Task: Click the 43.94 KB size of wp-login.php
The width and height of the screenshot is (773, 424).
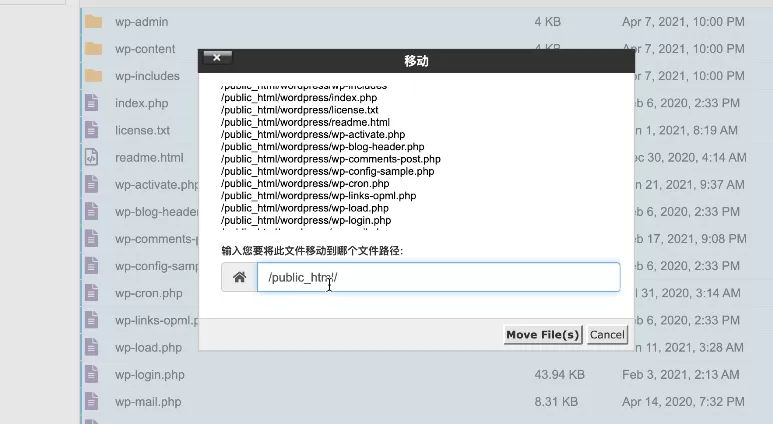Action: coord(560,375)
